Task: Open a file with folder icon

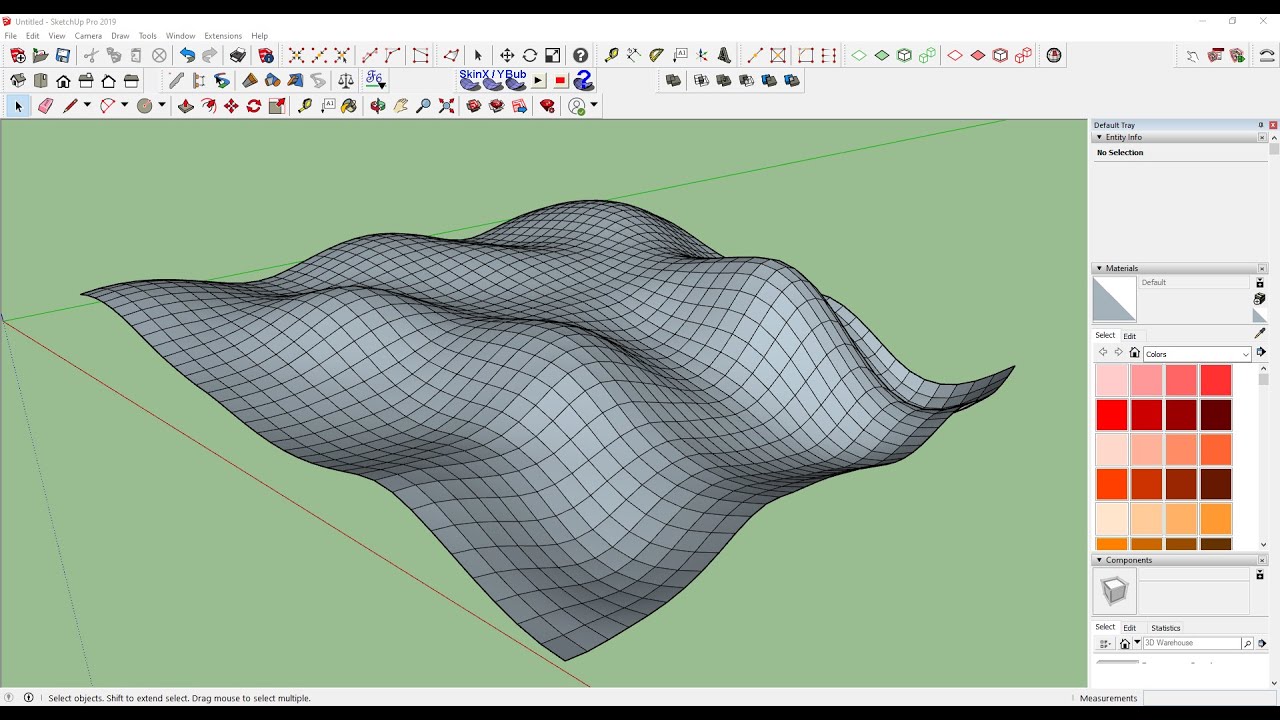Action: (x=40, y=56)
